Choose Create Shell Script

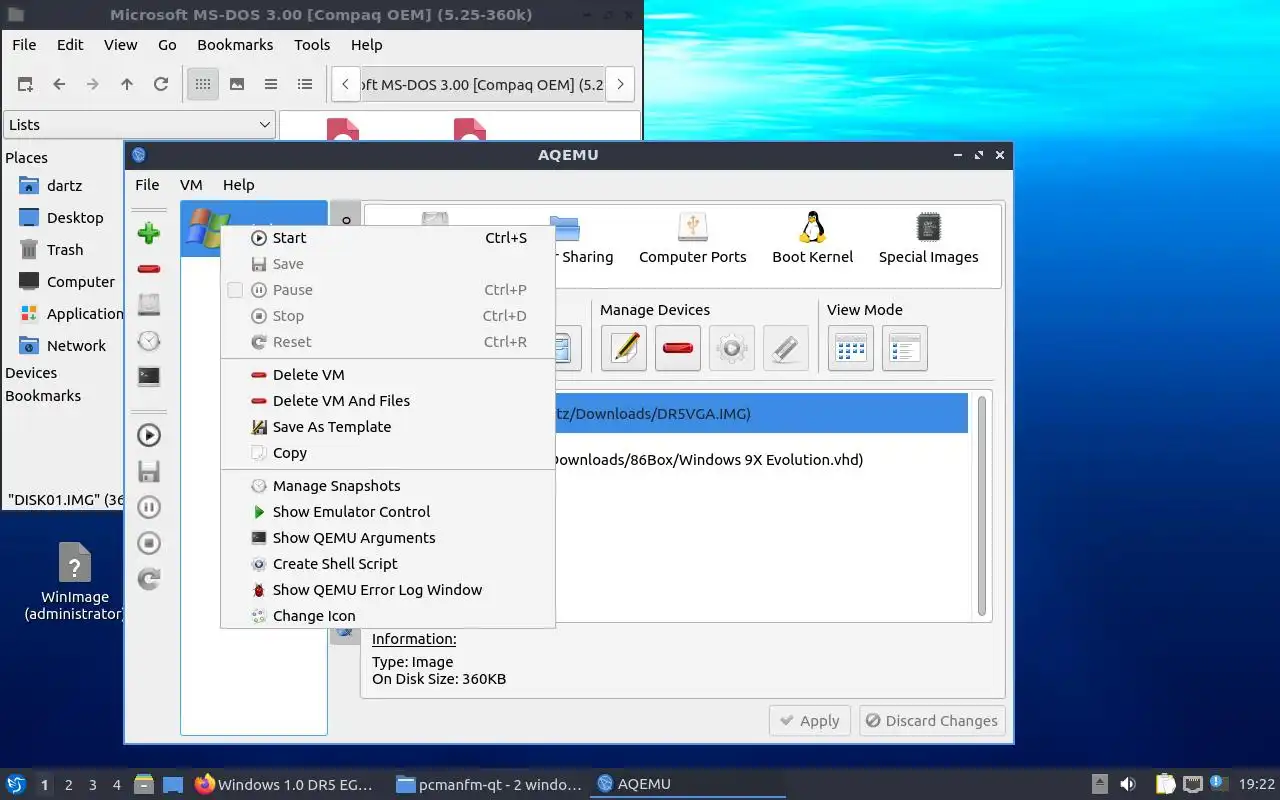pos(388,564)
